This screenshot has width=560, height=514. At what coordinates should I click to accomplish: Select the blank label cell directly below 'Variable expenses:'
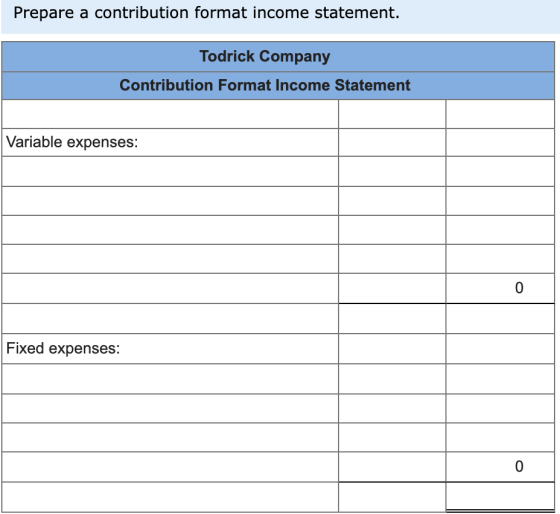(x=170, y=171)
